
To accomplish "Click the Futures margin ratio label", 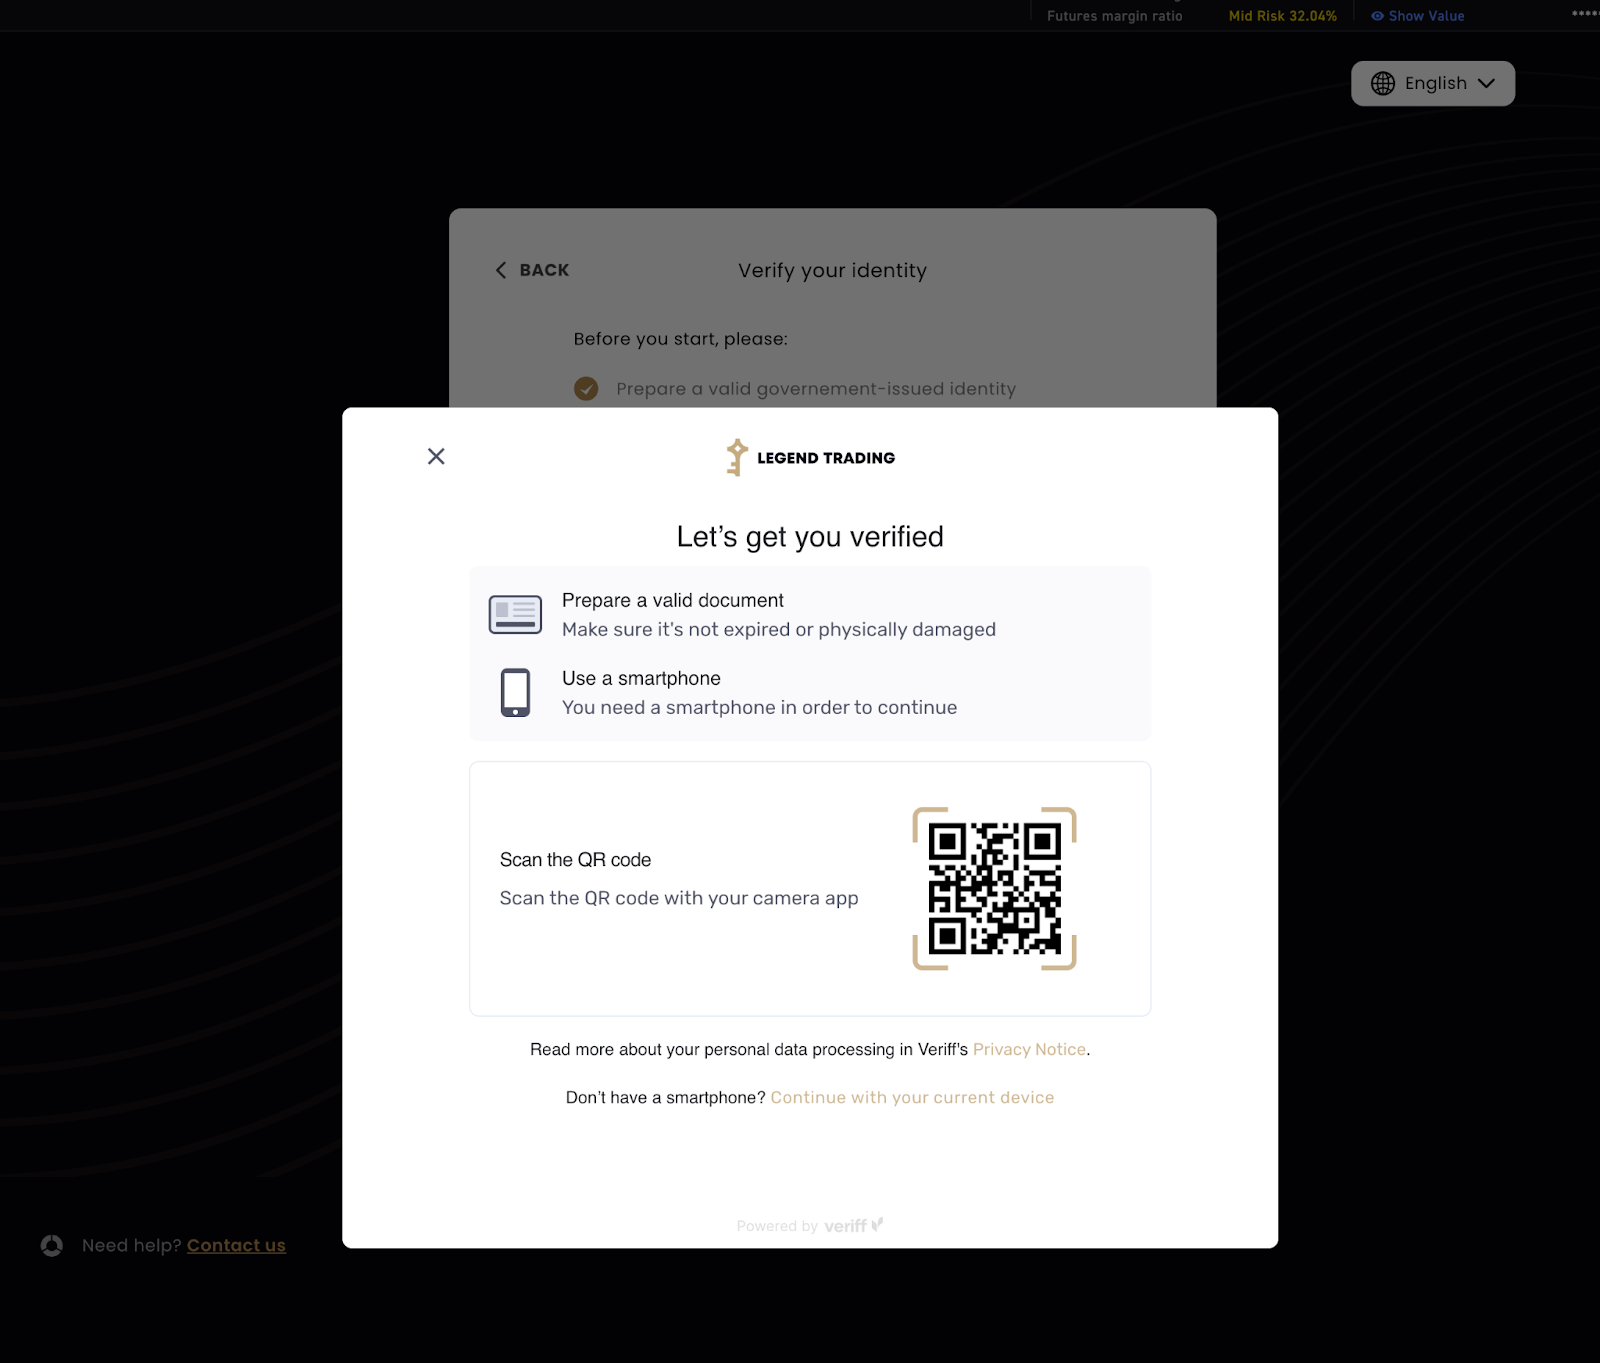I will coord(1114,16).
